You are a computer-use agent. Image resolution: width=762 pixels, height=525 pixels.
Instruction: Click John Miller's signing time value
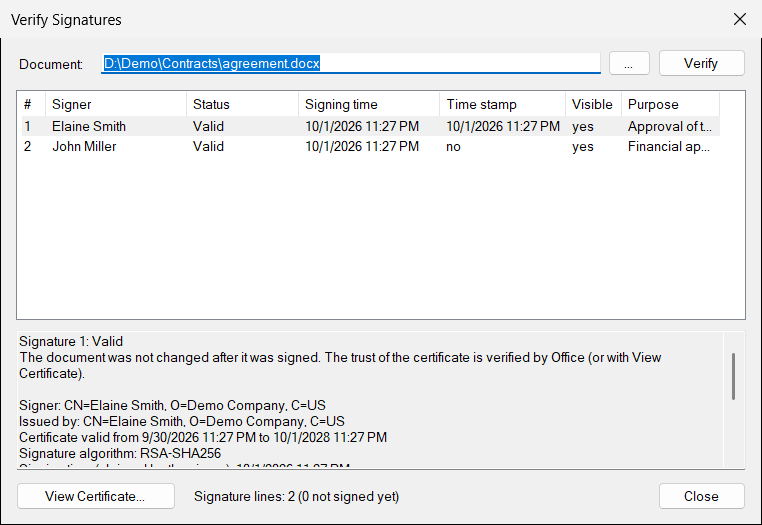pos(362,146)
